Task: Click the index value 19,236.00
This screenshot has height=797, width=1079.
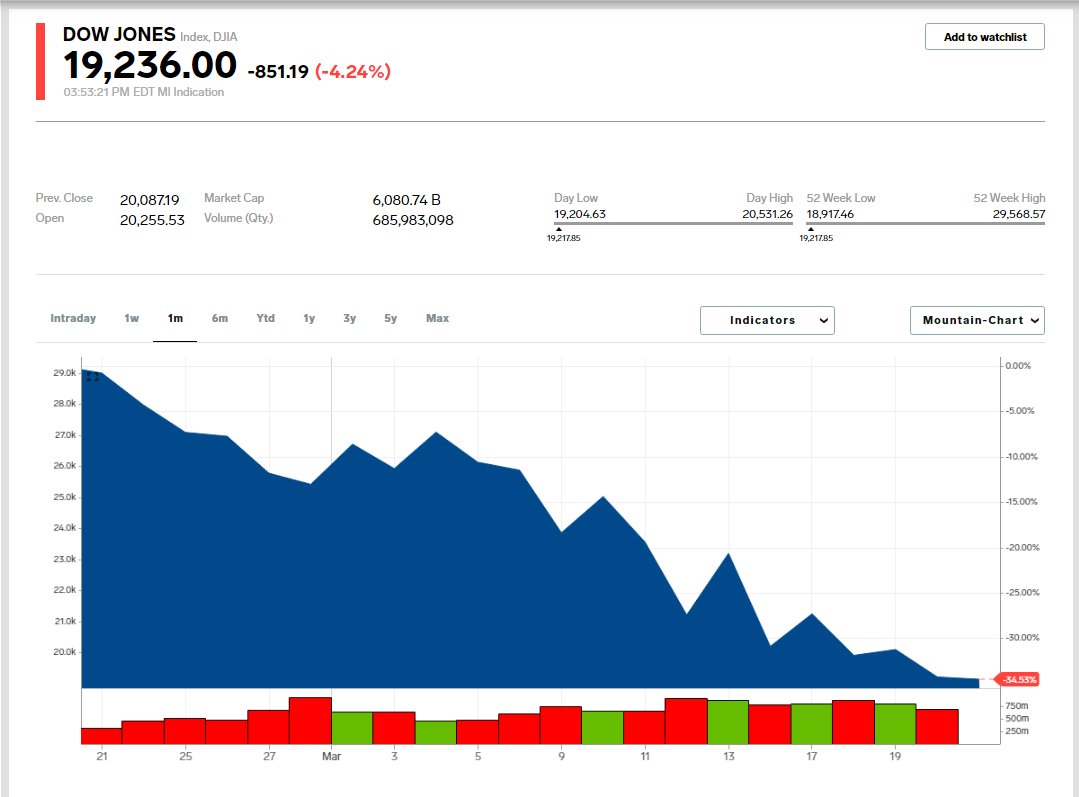Action: coord(150,65)
